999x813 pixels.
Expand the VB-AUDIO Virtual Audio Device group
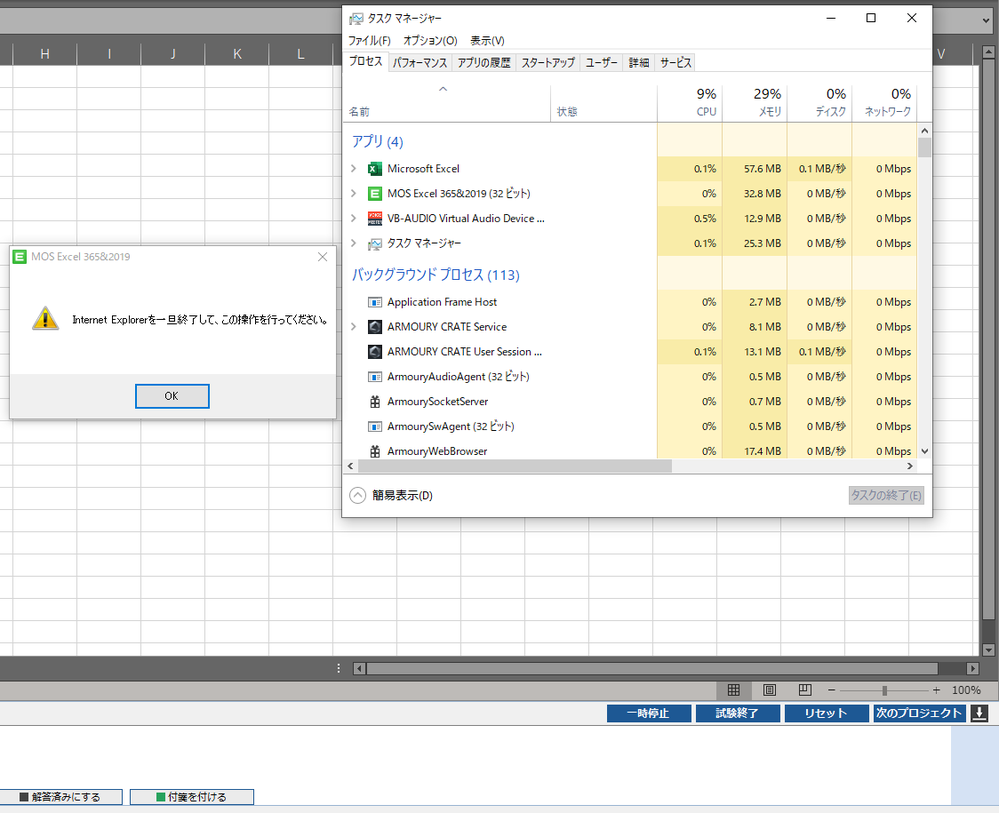[354, 219]
